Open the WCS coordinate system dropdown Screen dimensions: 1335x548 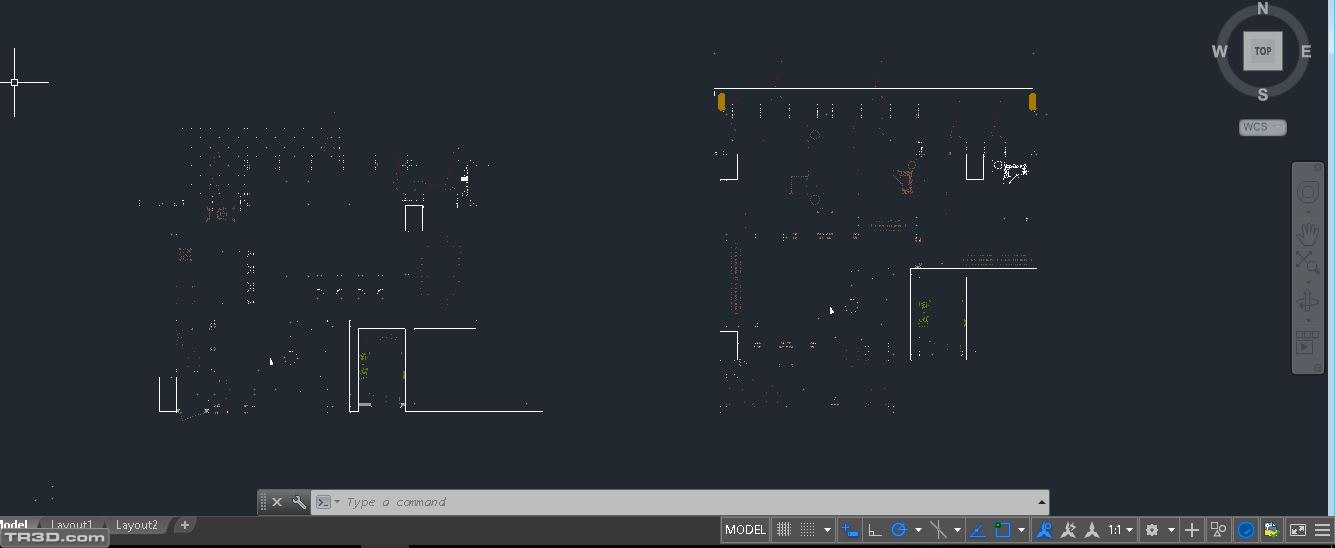coord(1262,127)
